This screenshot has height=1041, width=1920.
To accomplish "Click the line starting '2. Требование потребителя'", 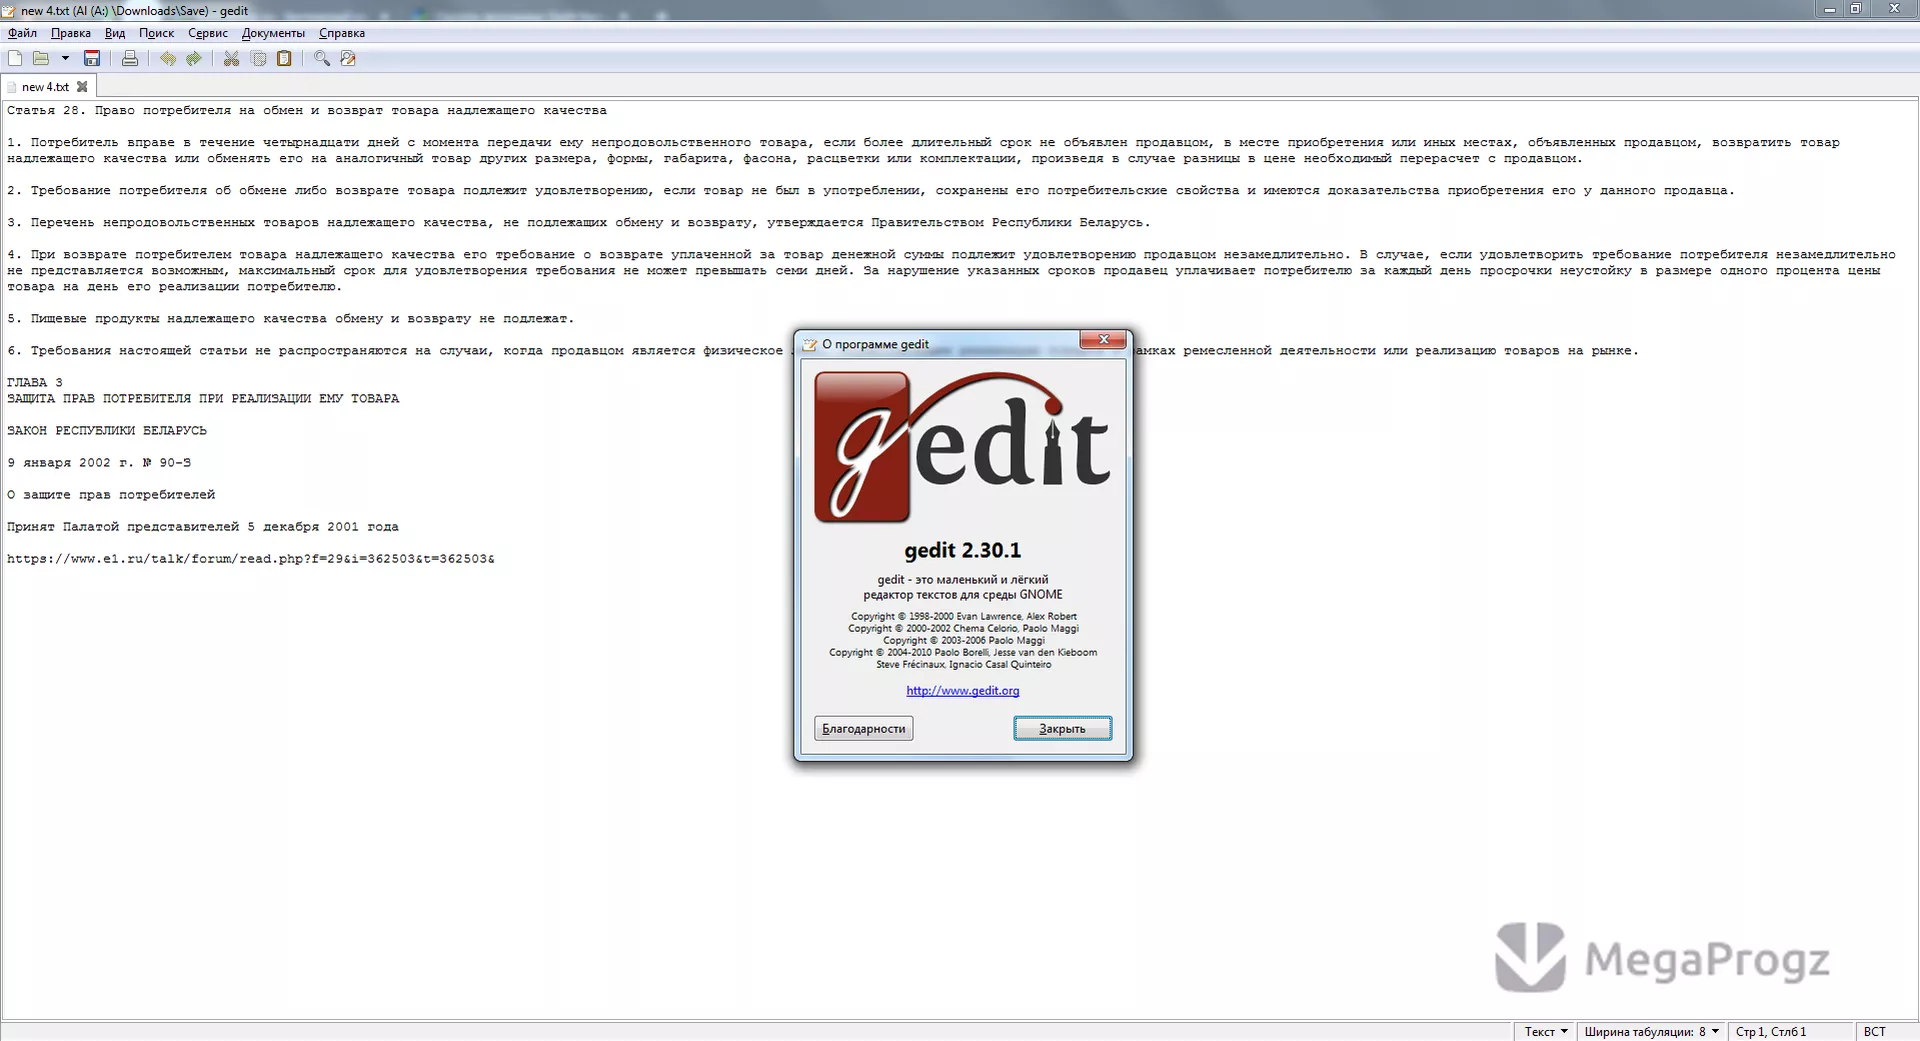I will (871, 191).
